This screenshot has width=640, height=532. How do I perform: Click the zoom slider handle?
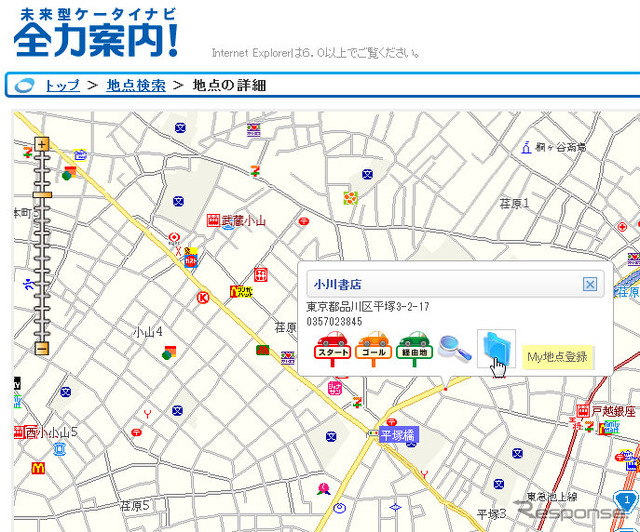42,195
